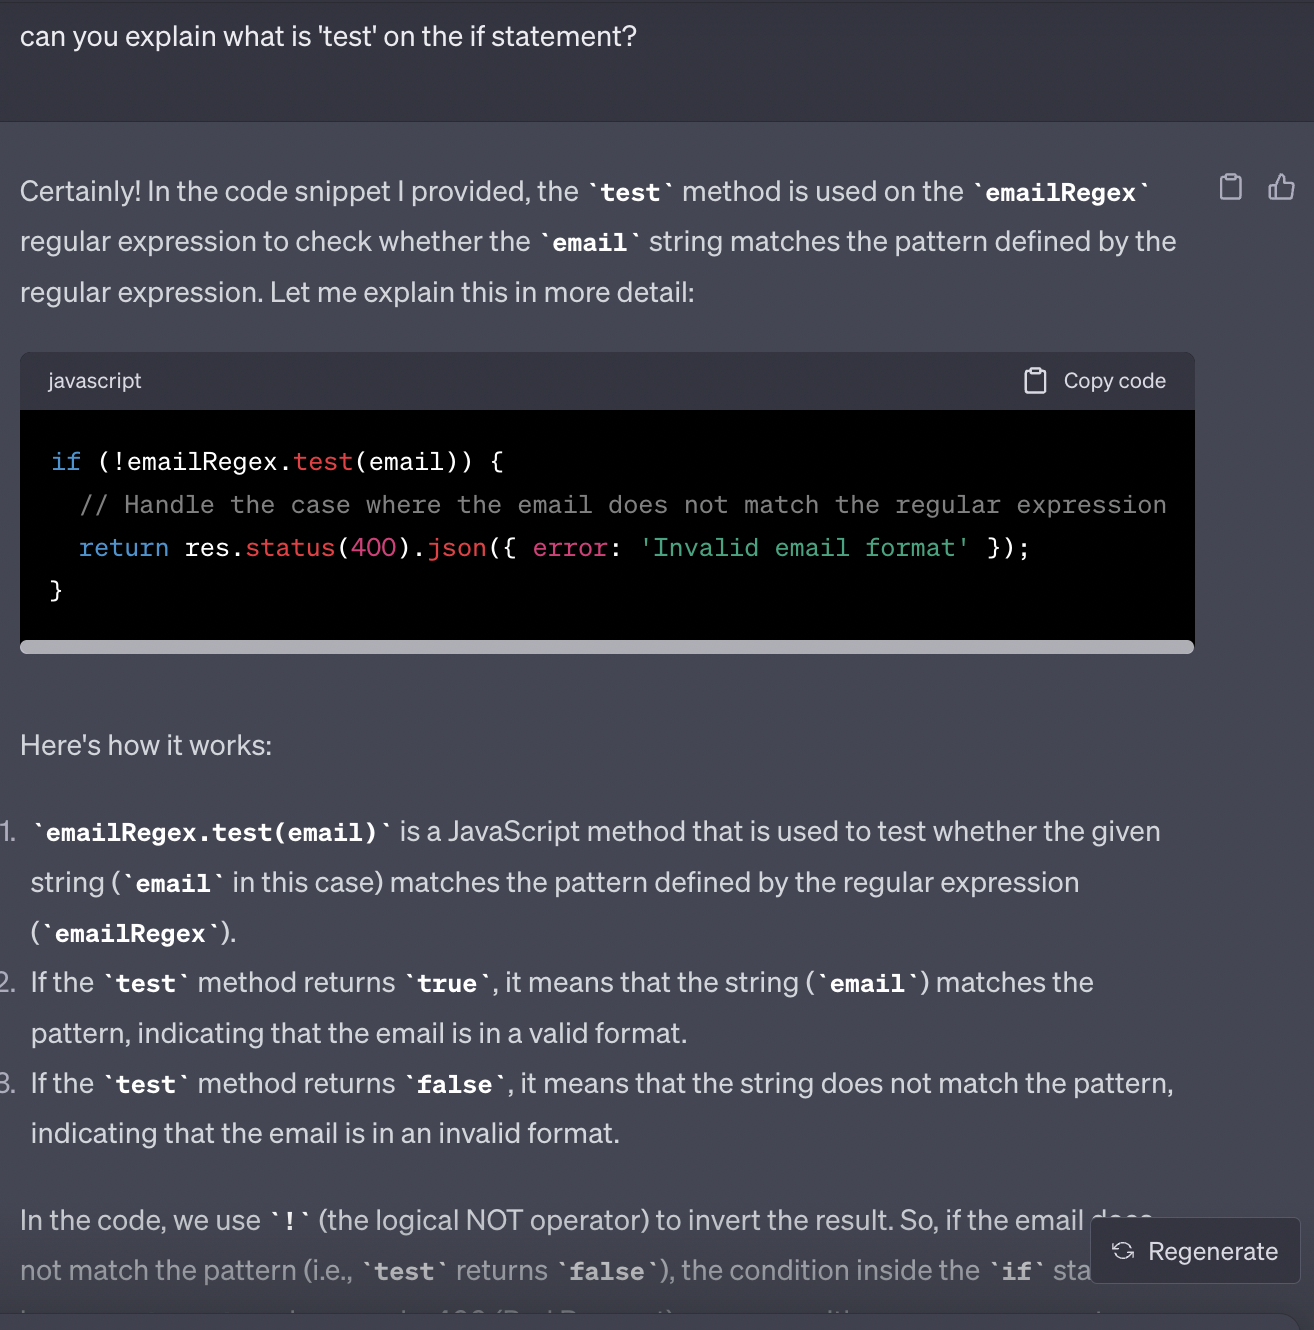
Task: Click the 'emailRegex.test(email)' inline code in list
Action: (211, 832)
